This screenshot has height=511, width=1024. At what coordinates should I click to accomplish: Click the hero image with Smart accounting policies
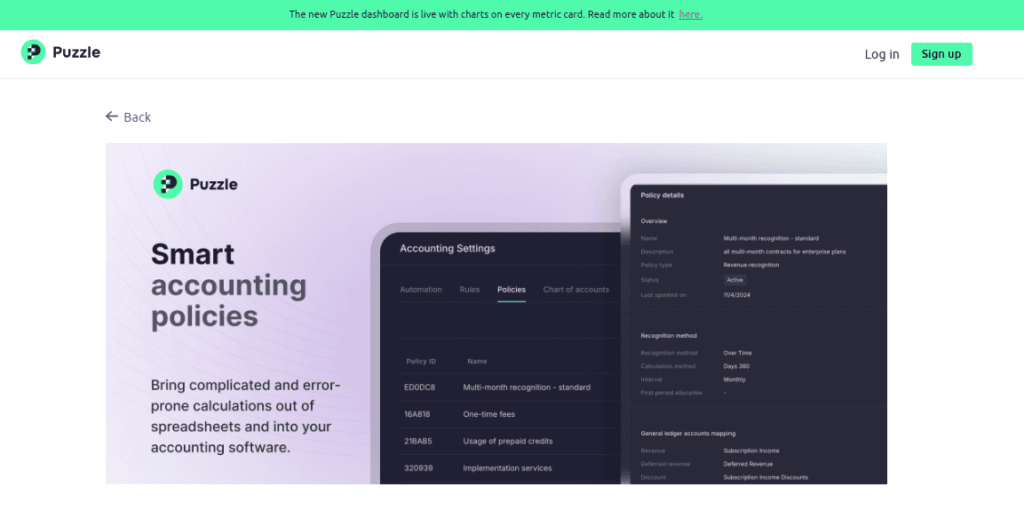point(496,314)
